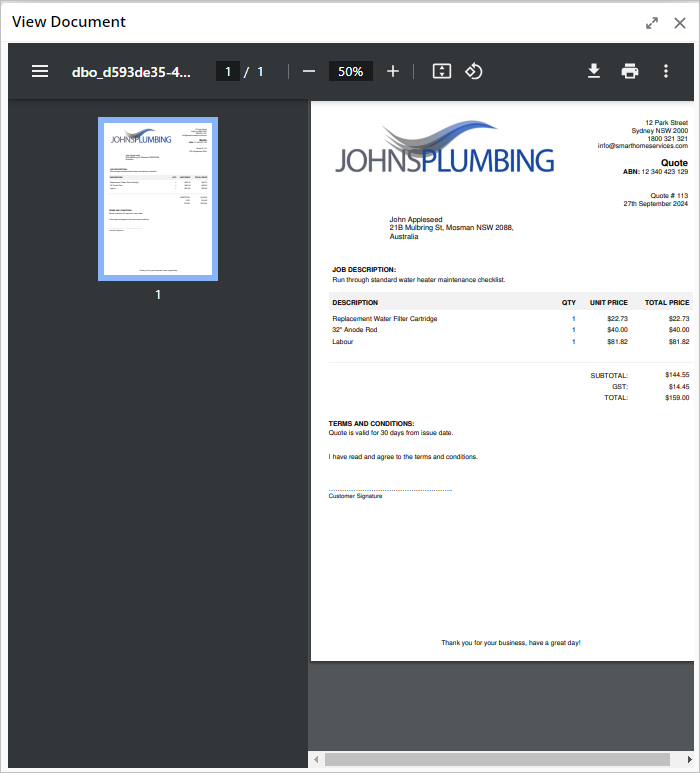Click the file name dbo_d593de35-4...
Image resolution: width=700 pixels, height=773 pixels.
tap(131, 72)
